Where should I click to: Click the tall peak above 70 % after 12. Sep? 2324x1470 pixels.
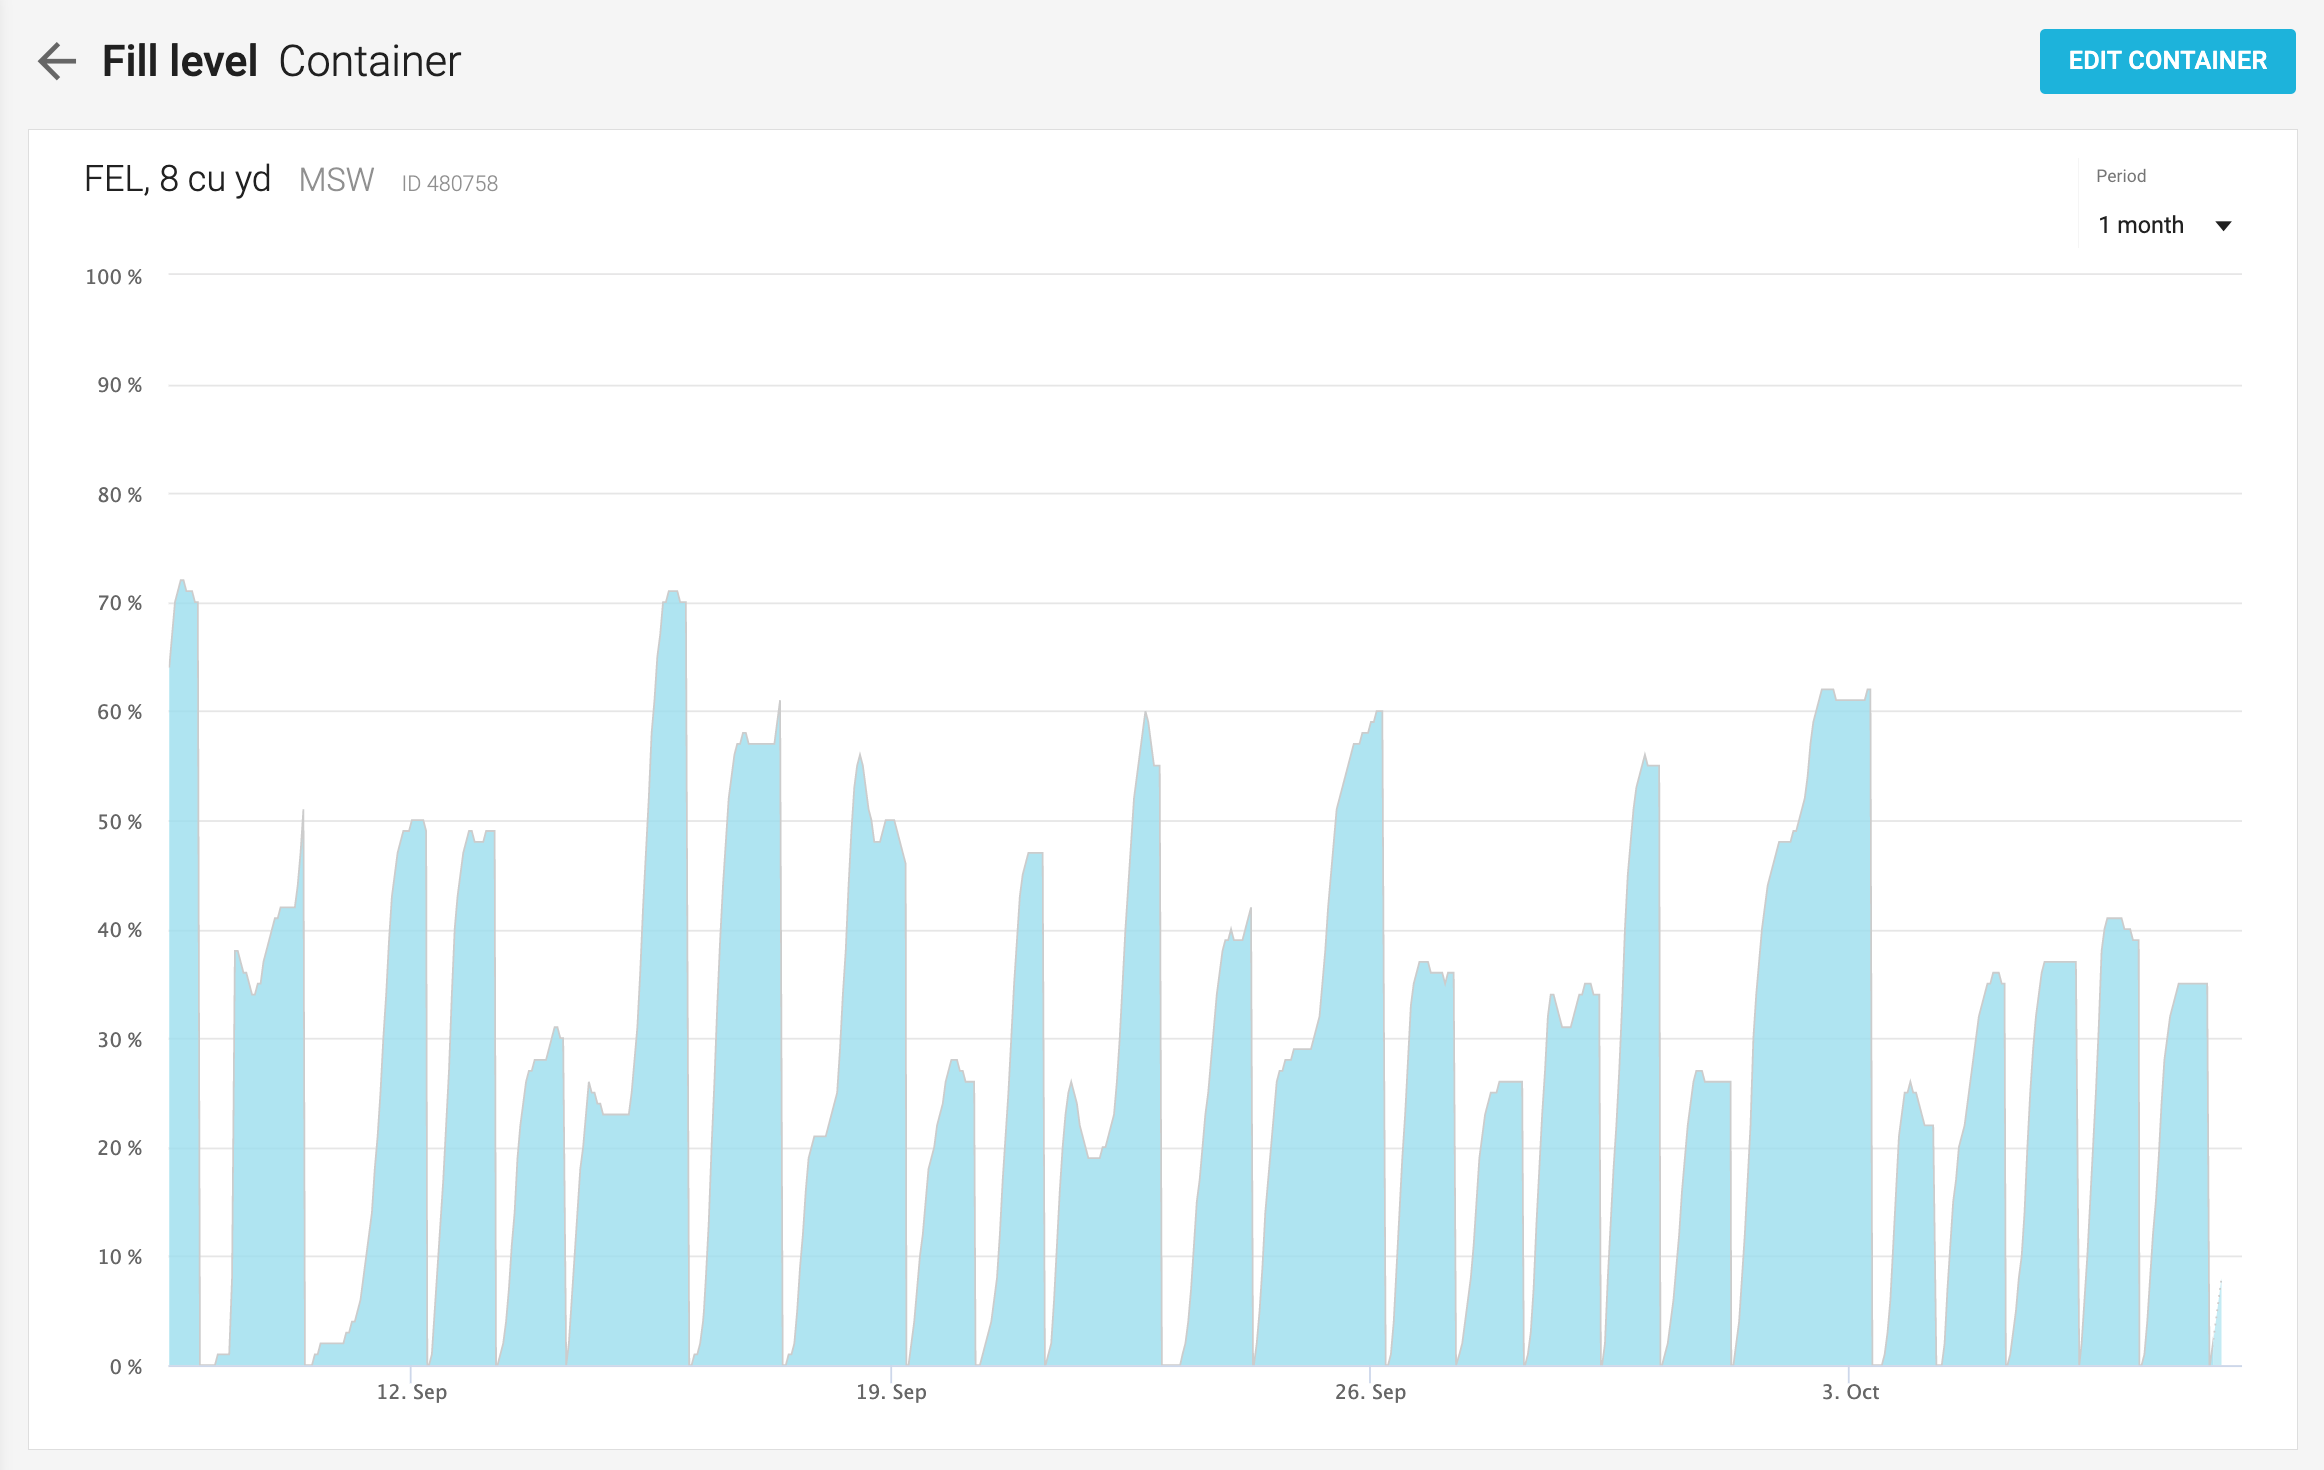coord(673,595)
